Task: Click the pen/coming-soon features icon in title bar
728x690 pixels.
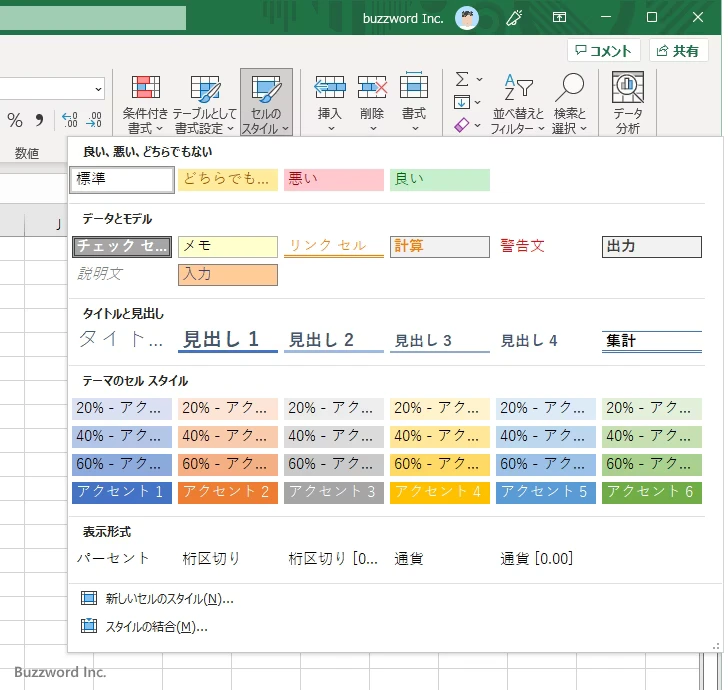Action: [514, 18]
